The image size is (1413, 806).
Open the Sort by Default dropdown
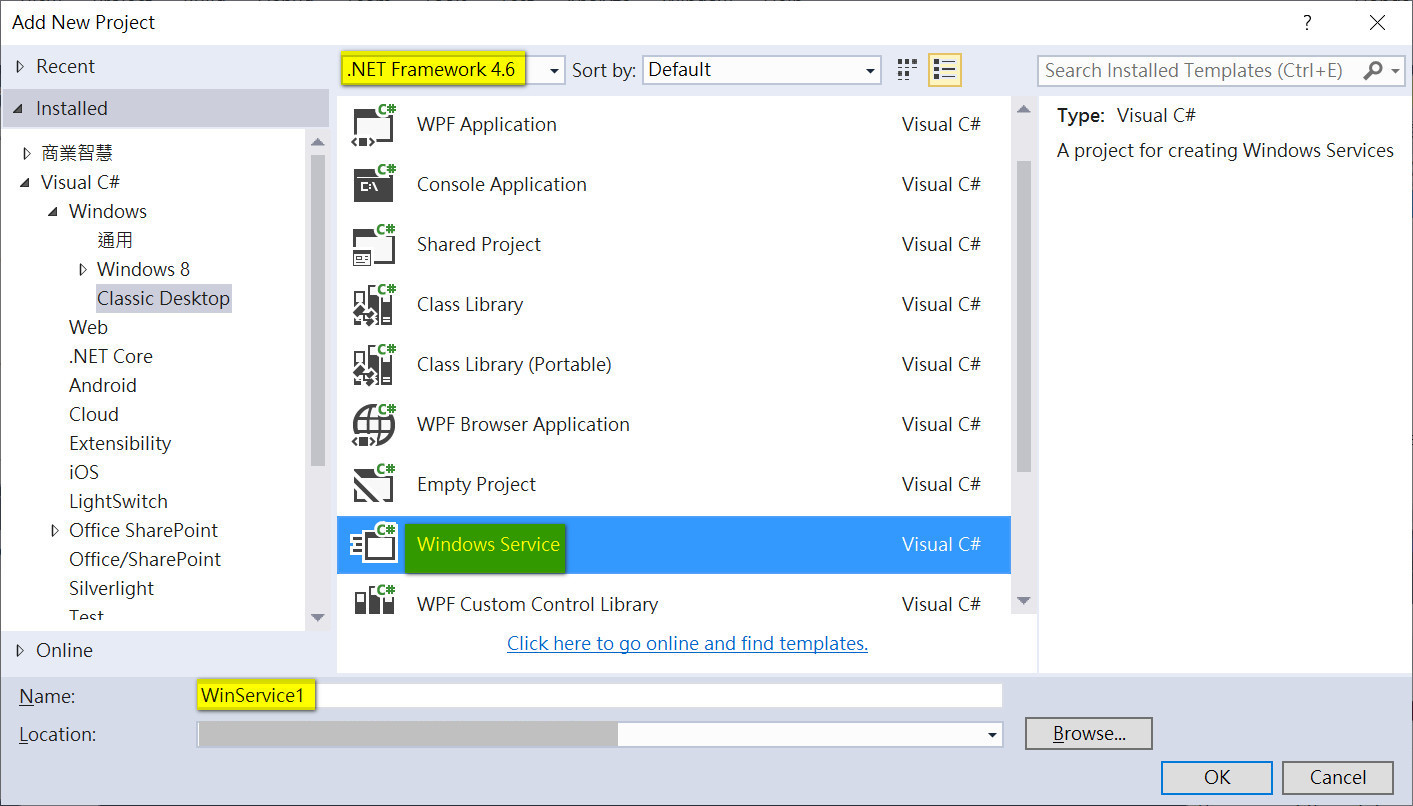(x=870, y=70)
